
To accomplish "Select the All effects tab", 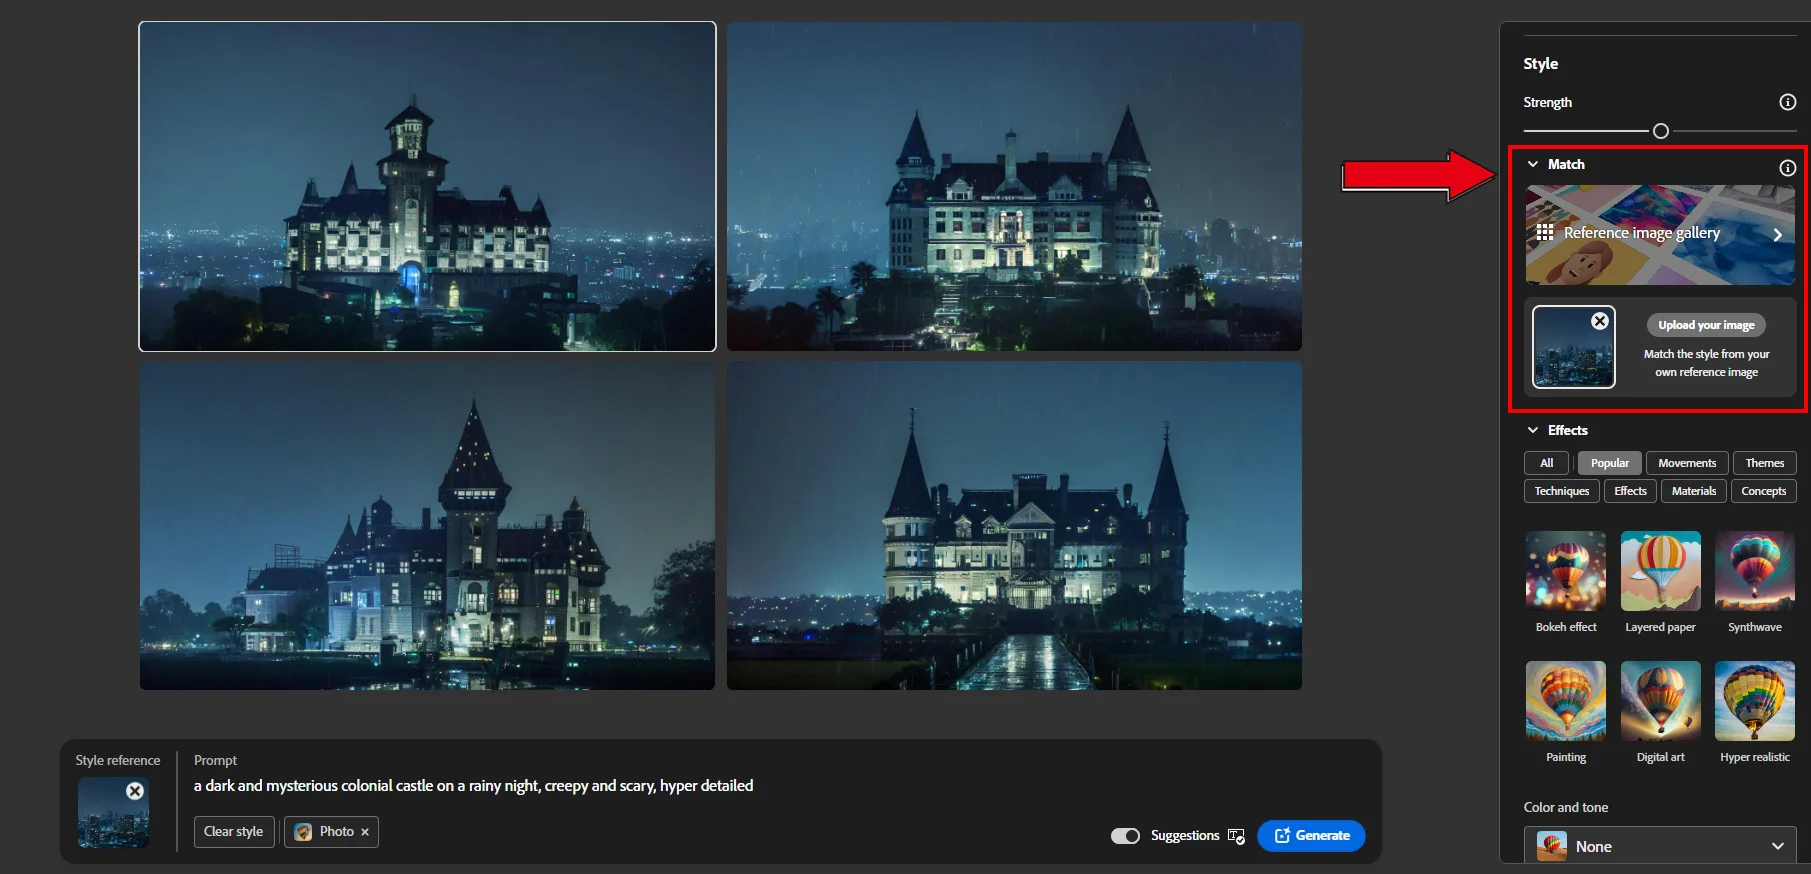I will pos(1547,463).
